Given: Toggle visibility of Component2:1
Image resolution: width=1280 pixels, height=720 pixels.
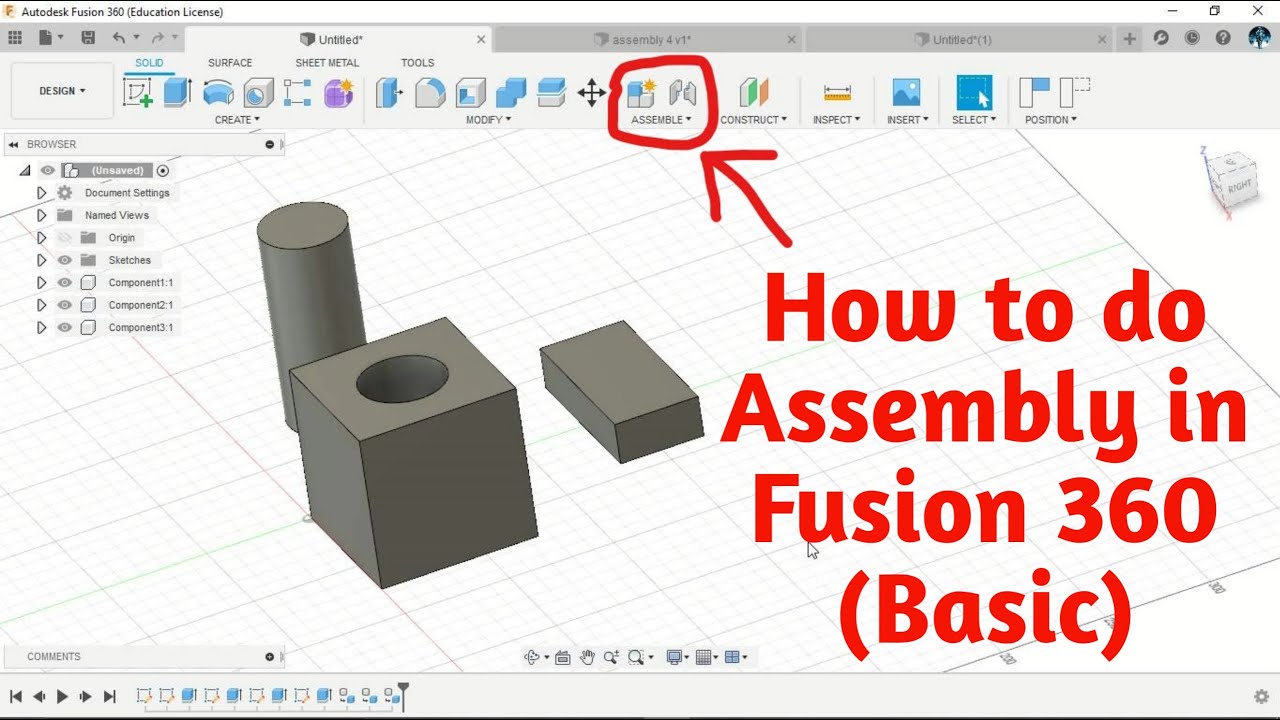Looking at the screenshot, I should [x=65, y=305].
